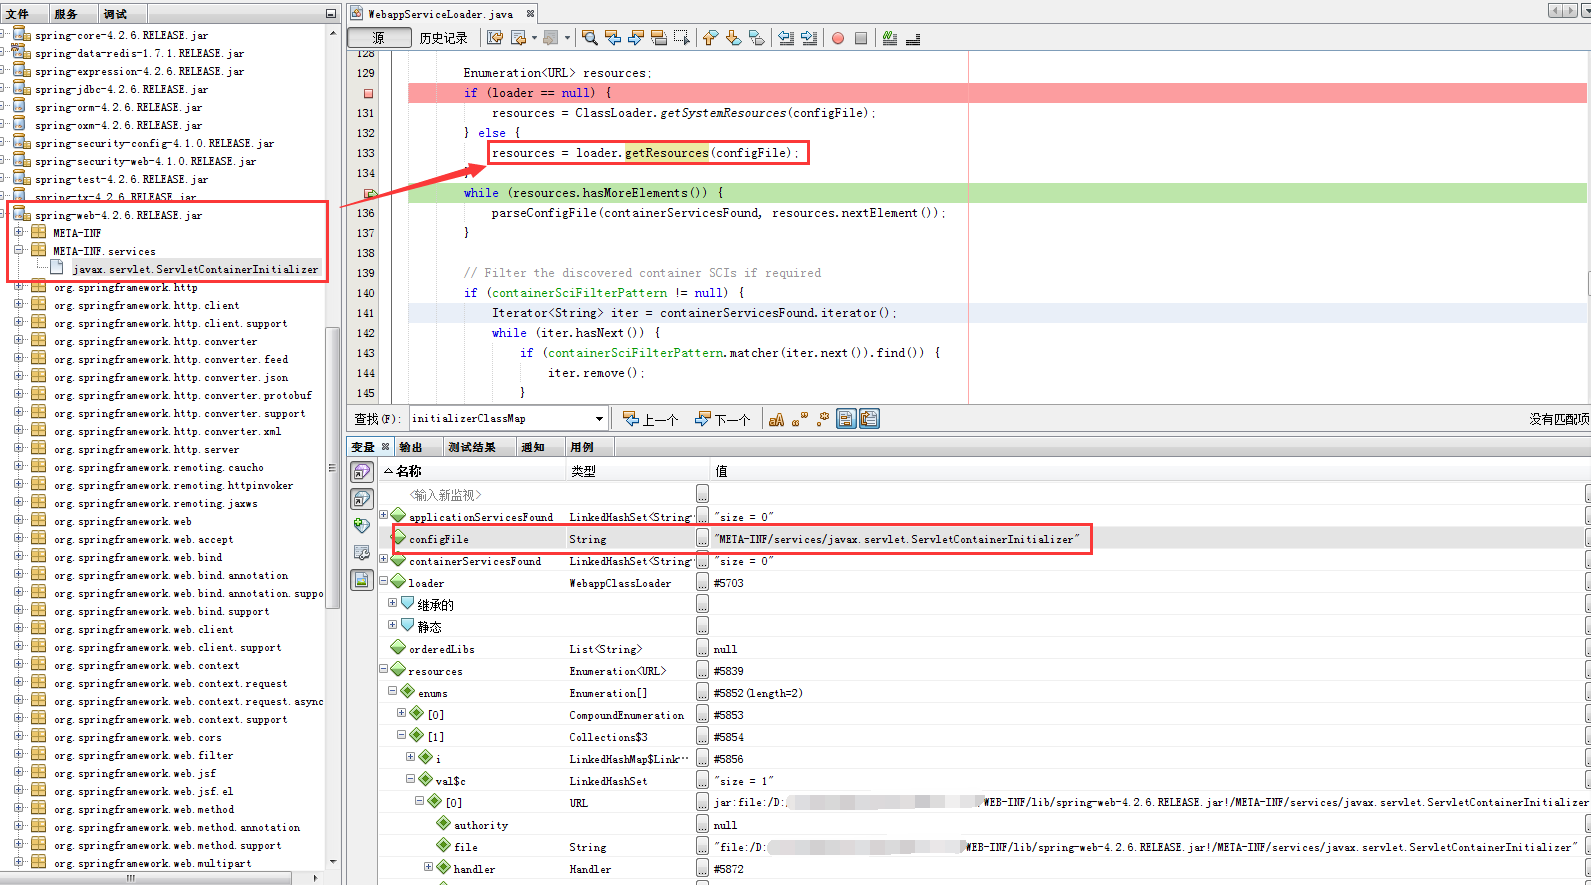Toggle highlight results button in find bar
Viewport: 1591px width, 885px height.
pos(846,419)
